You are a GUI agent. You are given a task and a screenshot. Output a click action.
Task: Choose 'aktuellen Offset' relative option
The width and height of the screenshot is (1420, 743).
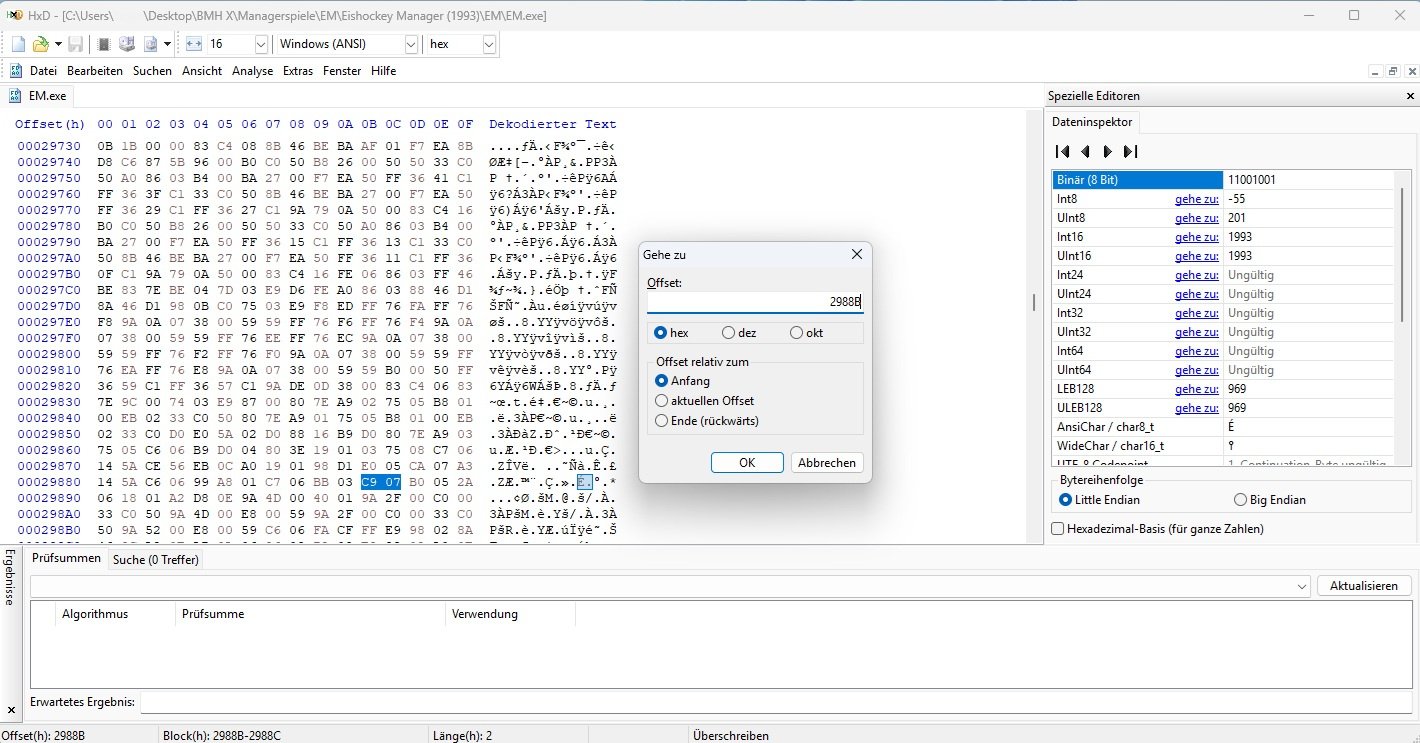[x=661, y=401]
